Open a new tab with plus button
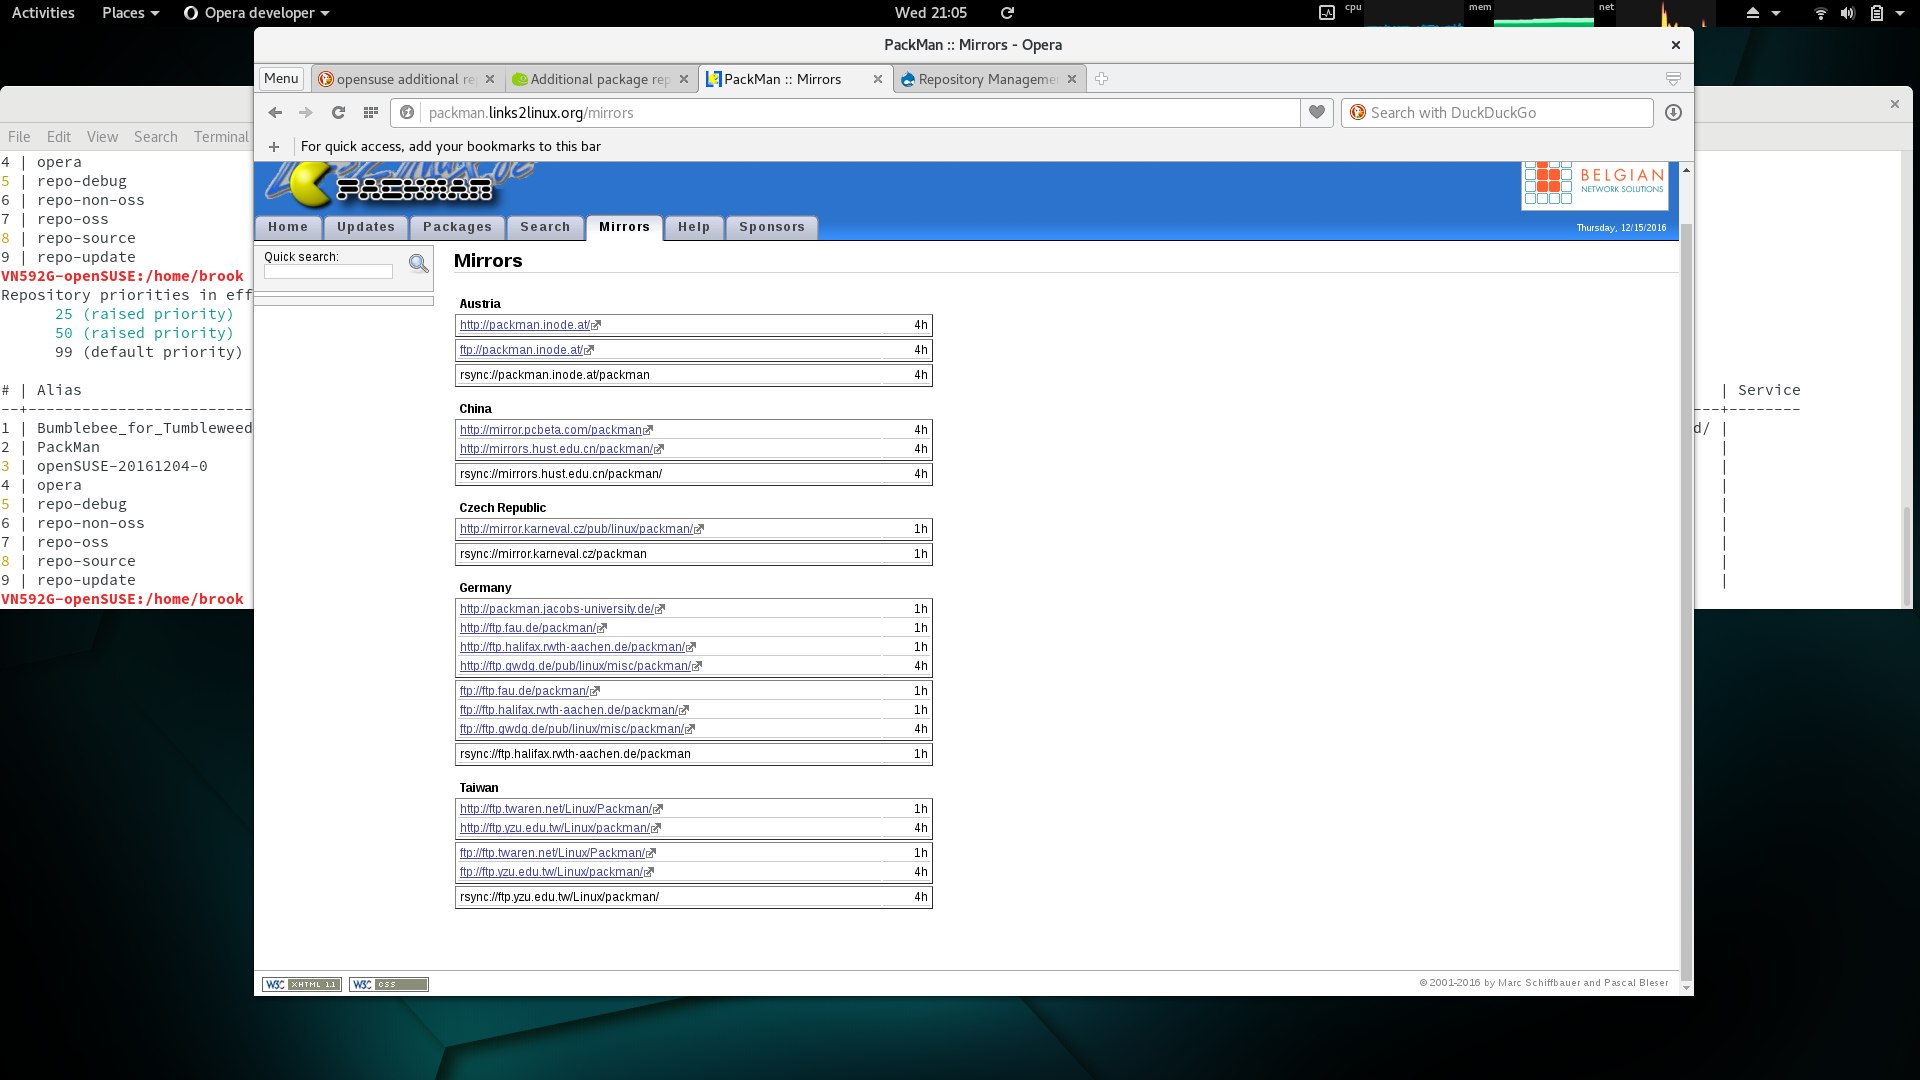This screenshot has width=1920, height=1080. point(1101,79)
